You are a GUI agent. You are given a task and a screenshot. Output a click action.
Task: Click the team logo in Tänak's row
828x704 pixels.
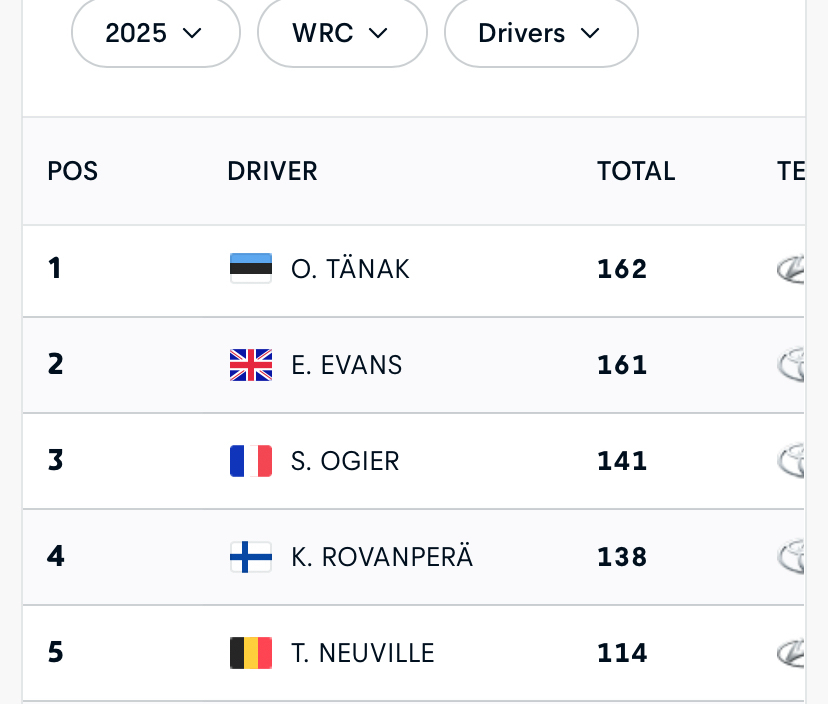tap(791, 269)
